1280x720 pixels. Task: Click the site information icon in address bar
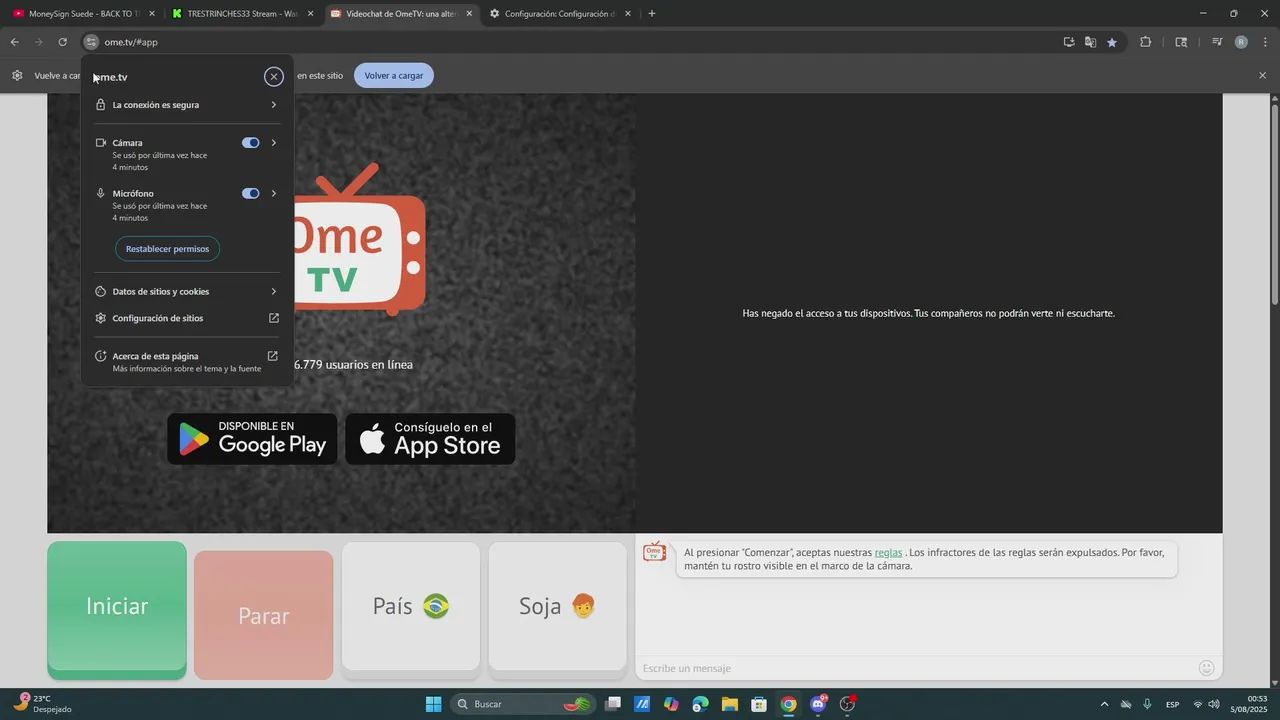[x=91, y=42]
